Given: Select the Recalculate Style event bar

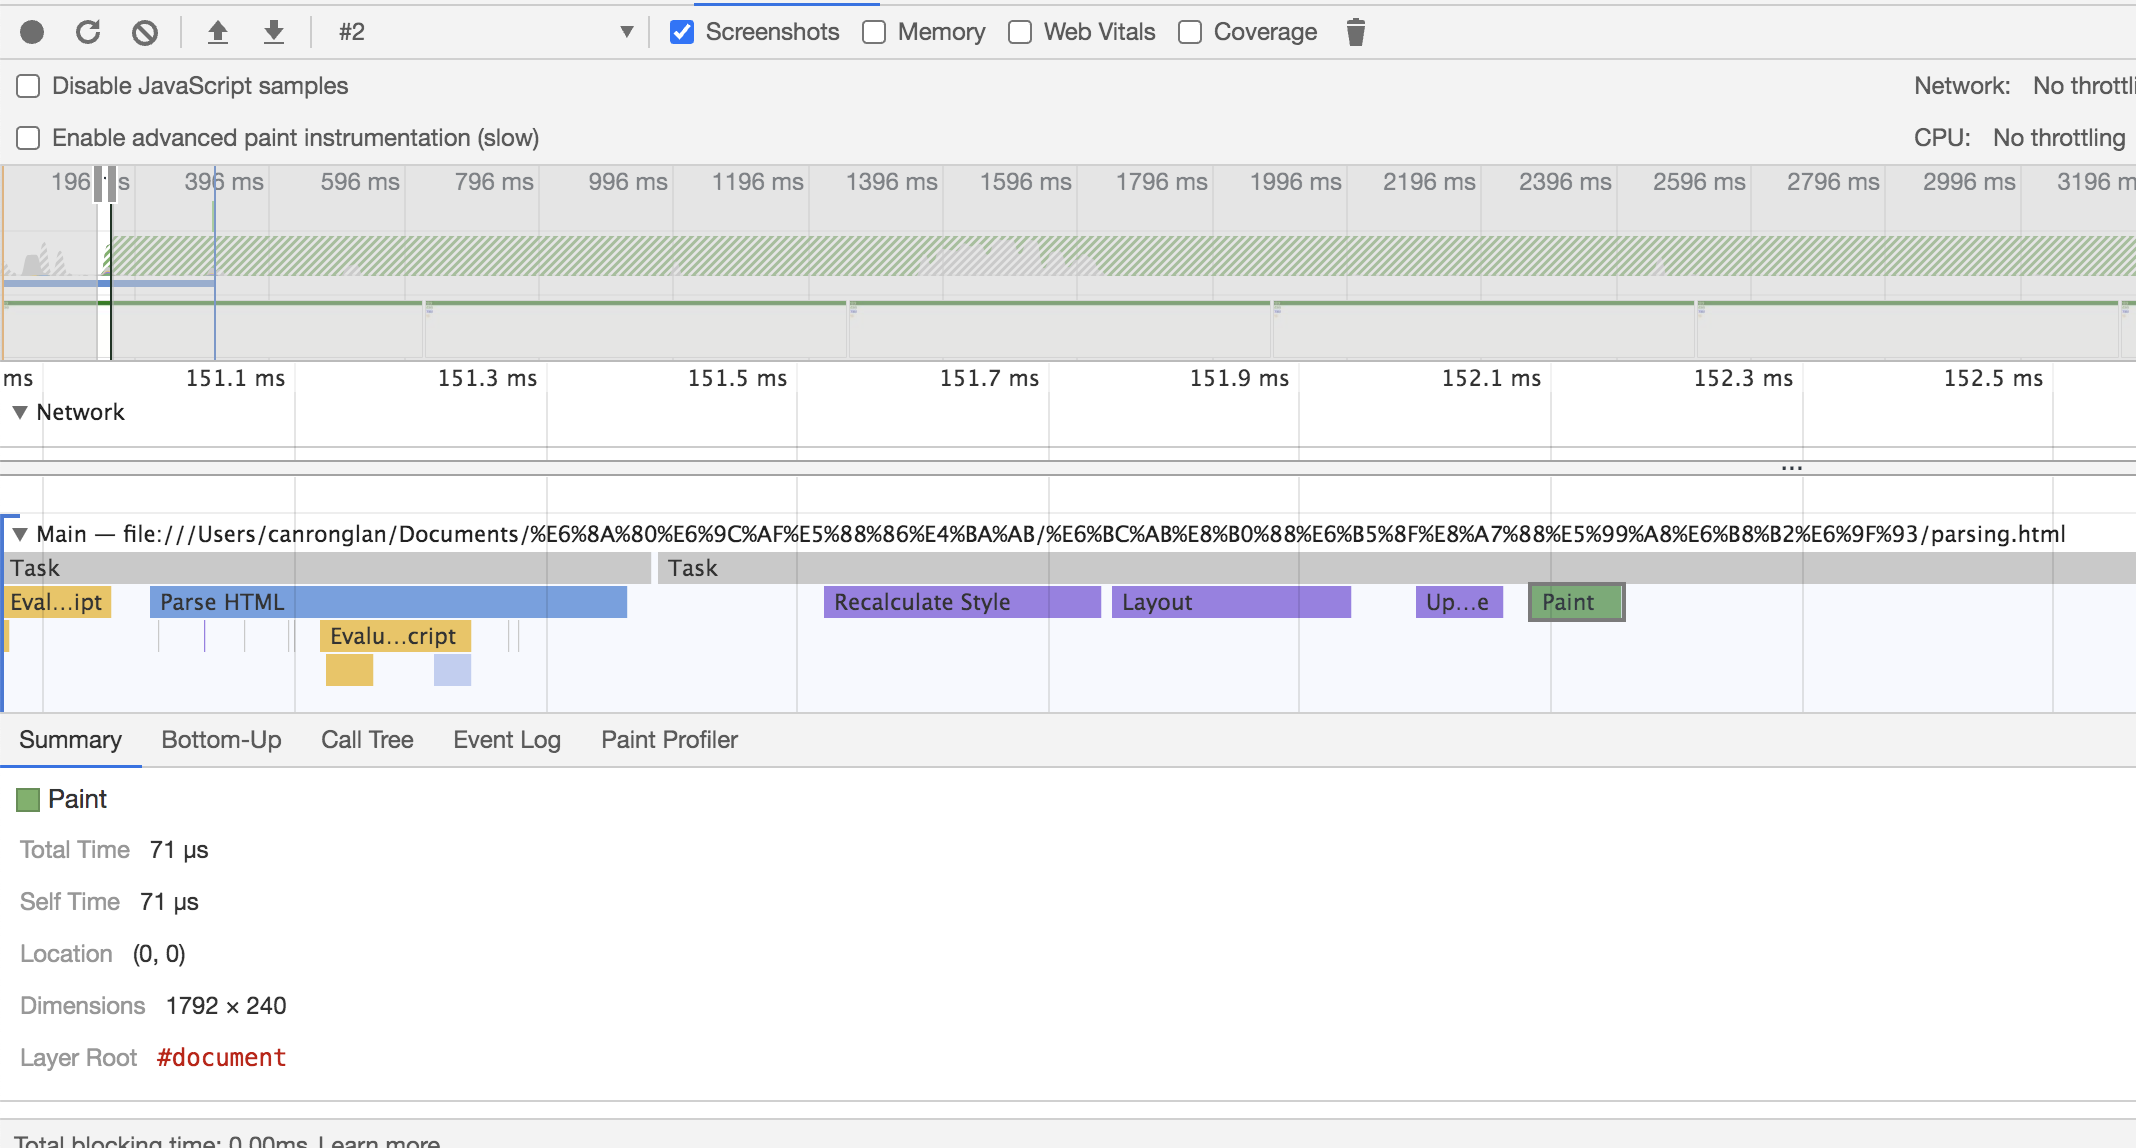Looking at the screenshot, I should click(x=962, y=602).
